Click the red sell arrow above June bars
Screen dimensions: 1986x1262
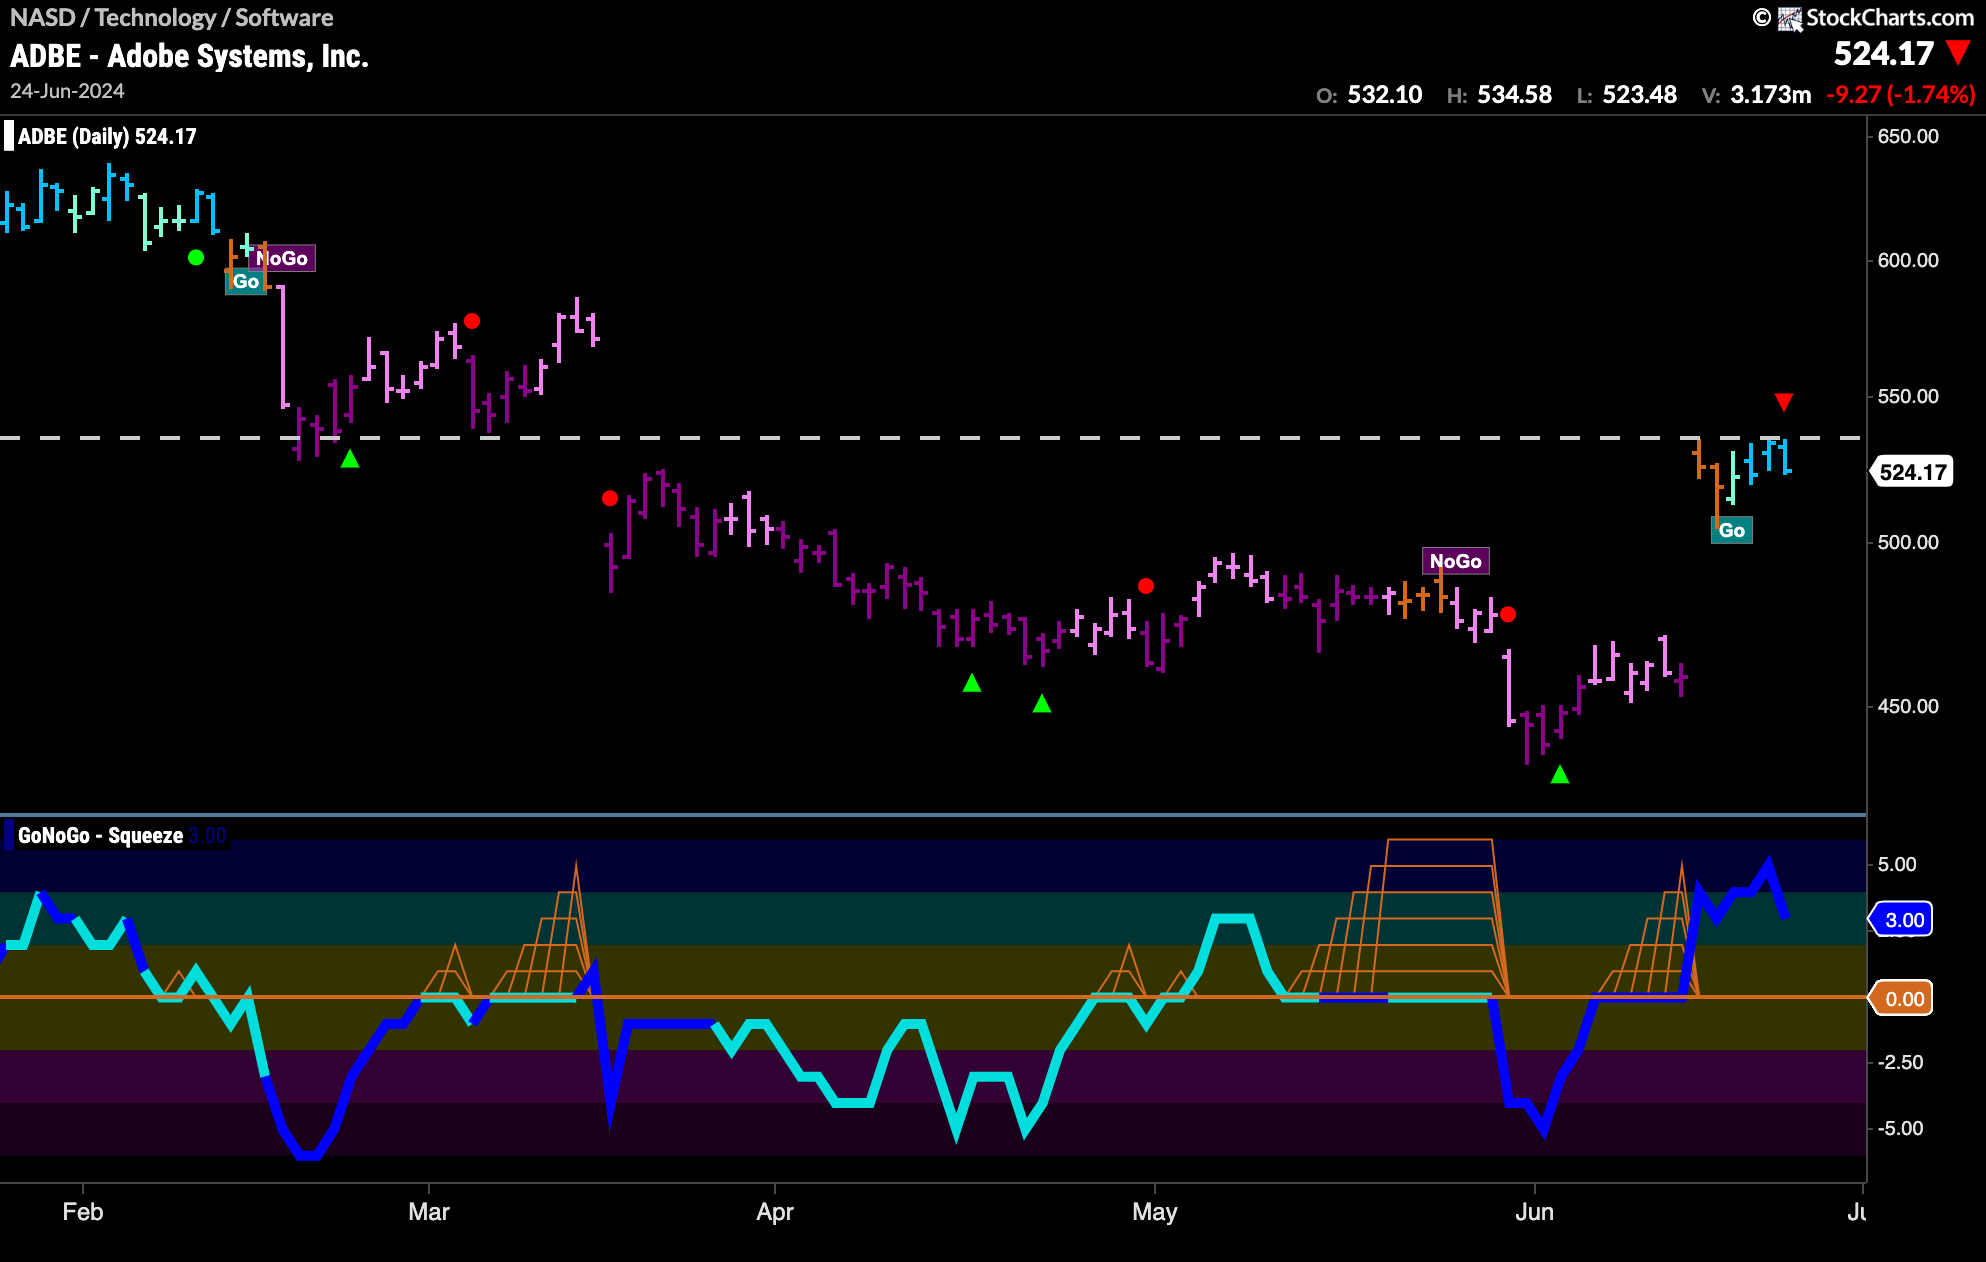(1784, 402)
